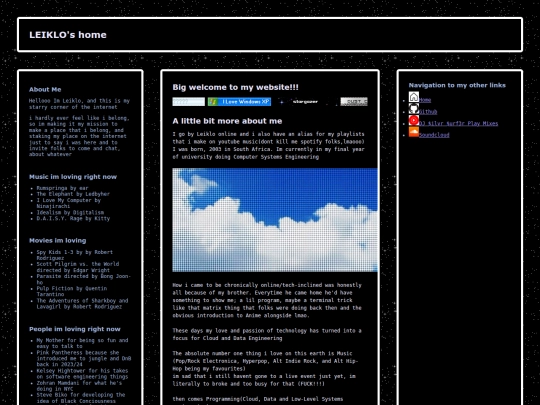The height and width of the screenshot is (405, 540).
Task: Click the Music im loving right now heading
Action: (x=73, y=177)
